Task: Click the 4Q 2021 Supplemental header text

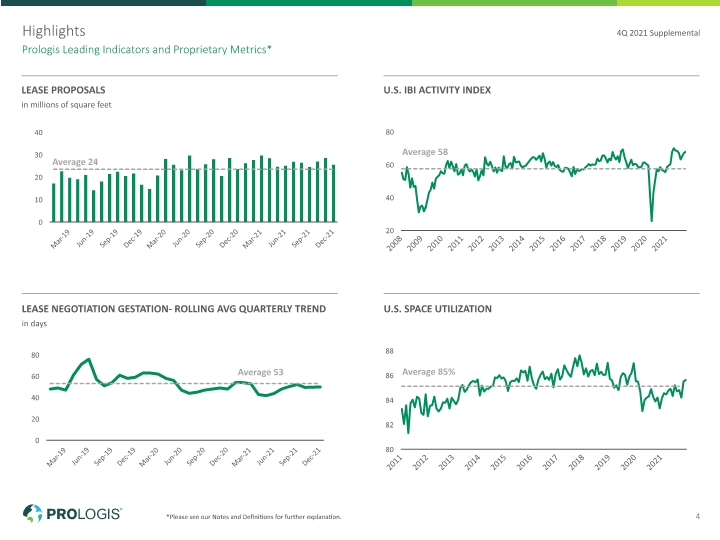Action: pos(658,33)
